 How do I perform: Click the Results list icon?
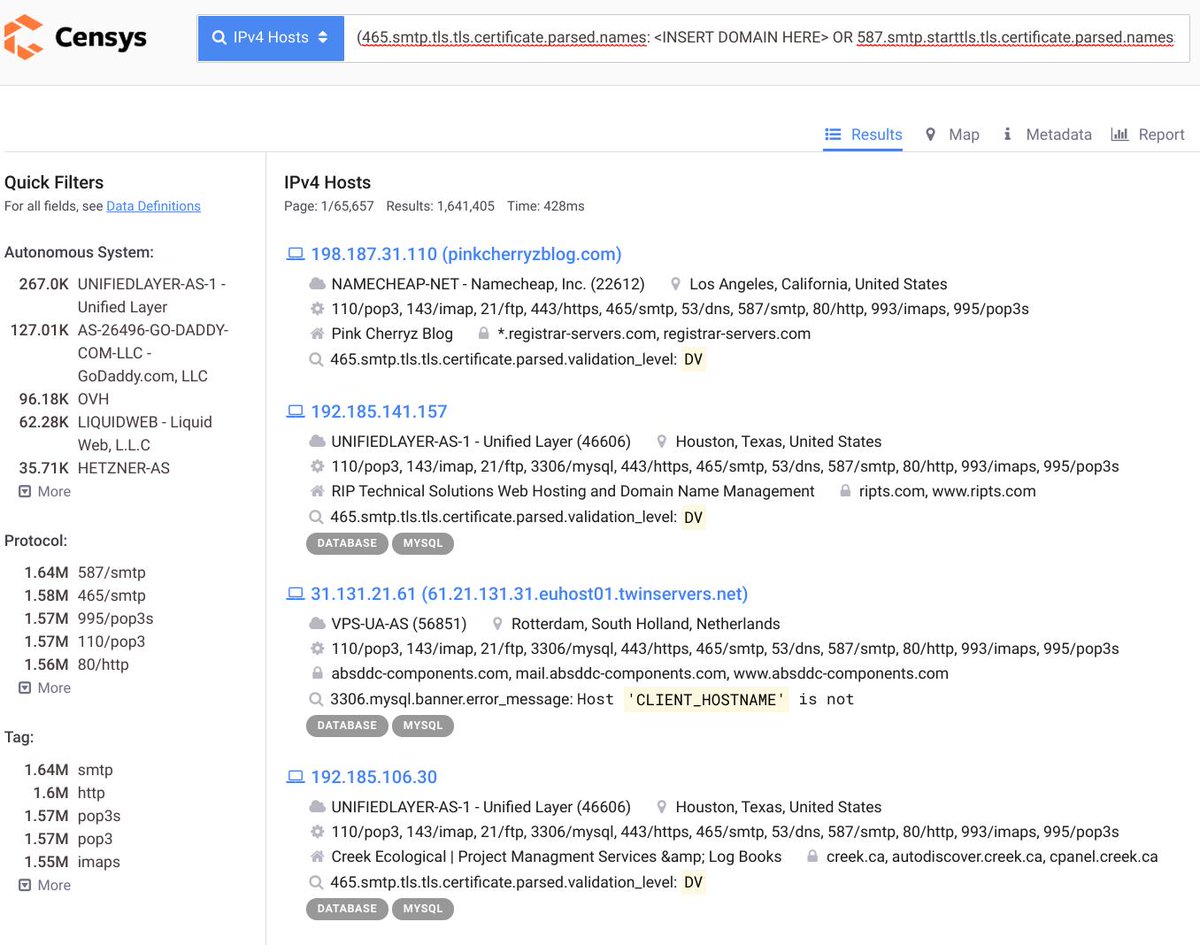(x=832, y=134)
